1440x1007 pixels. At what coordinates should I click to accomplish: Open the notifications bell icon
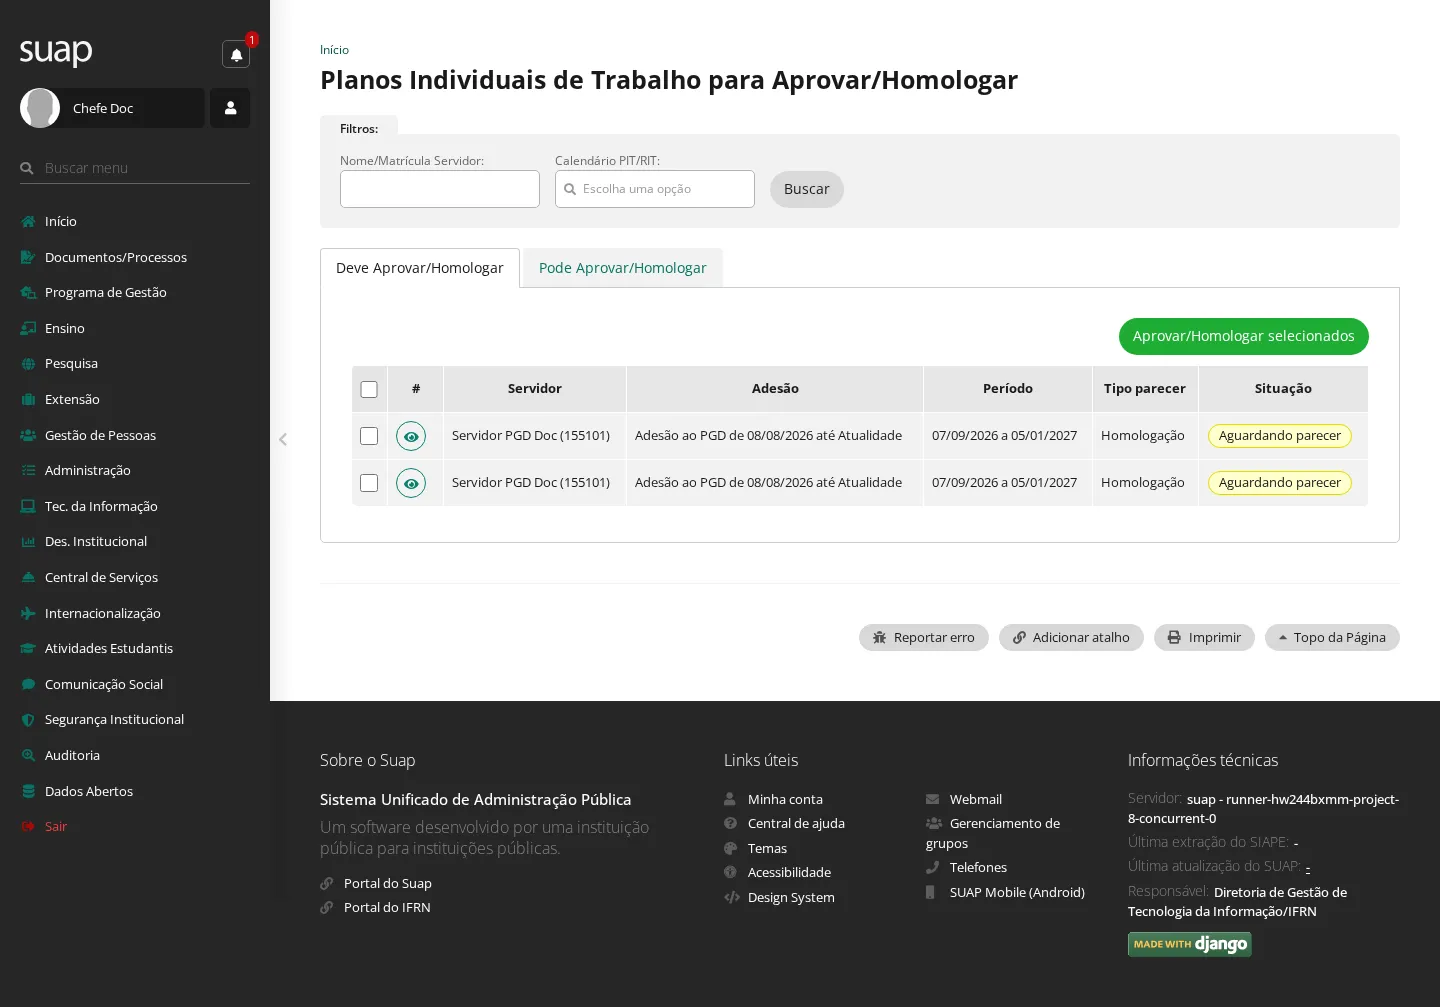(236, 54)
